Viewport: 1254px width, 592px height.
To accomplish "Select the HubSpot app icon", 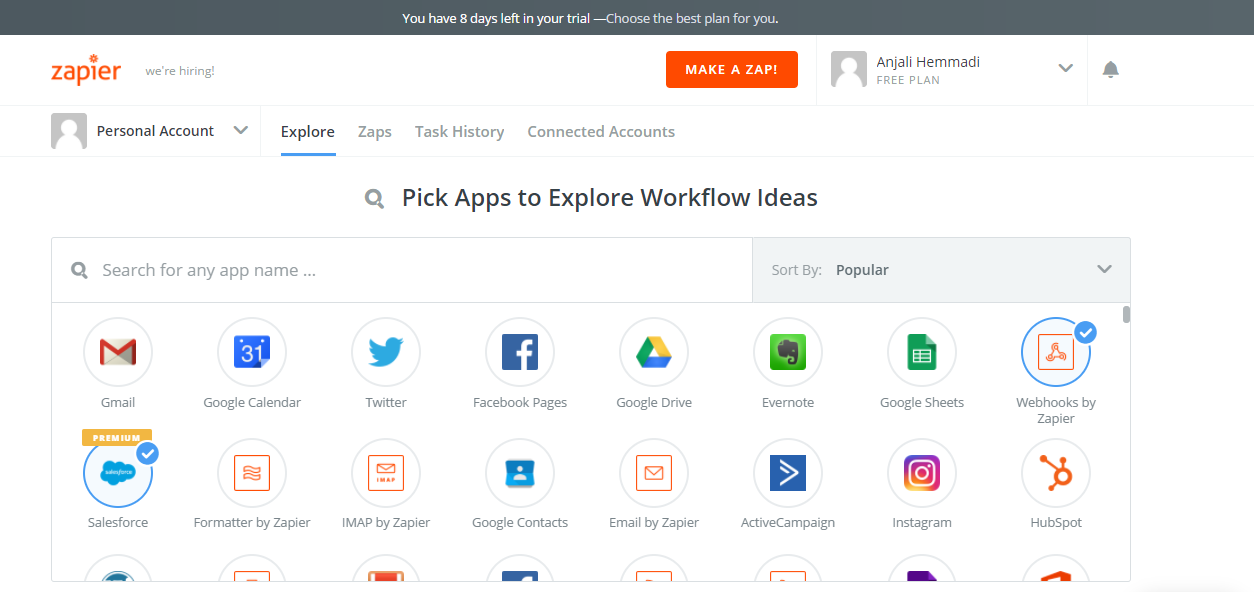I will click(x=1056, y=472).
